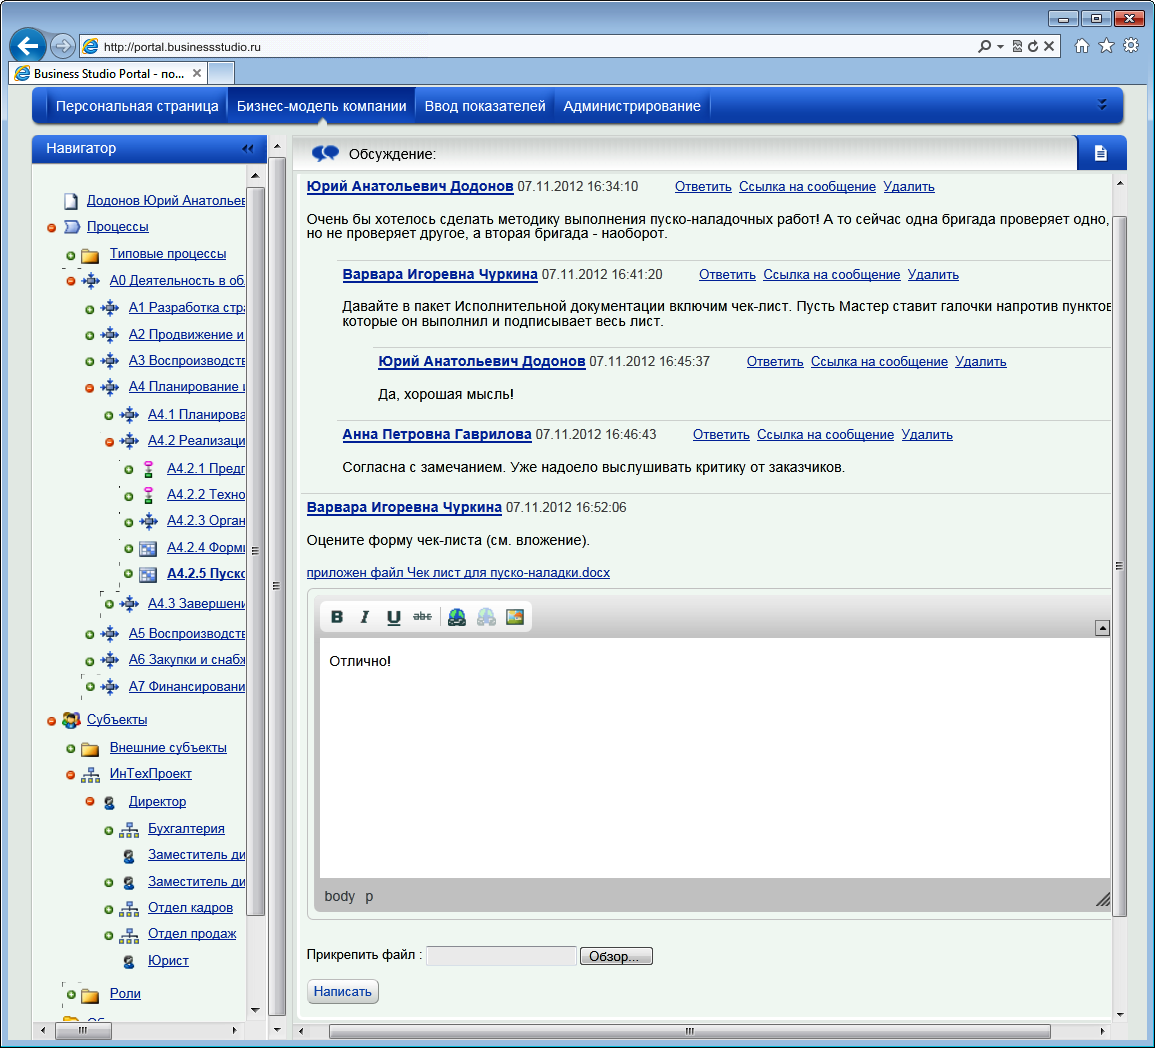Click the strikethrough icon in editor toolbar
The width and height of the screenshot is (1155, 1048).
tap(423, 617)
